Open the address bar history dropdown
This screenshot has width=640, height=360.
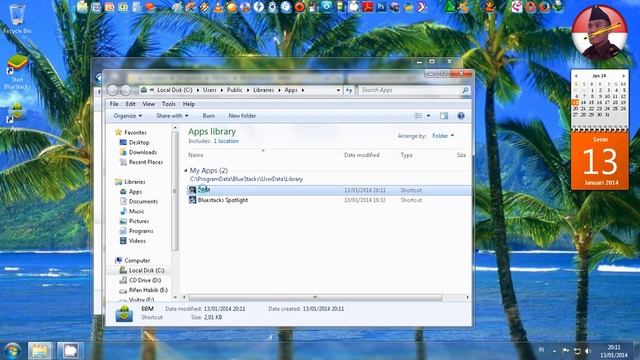point(338,90)
